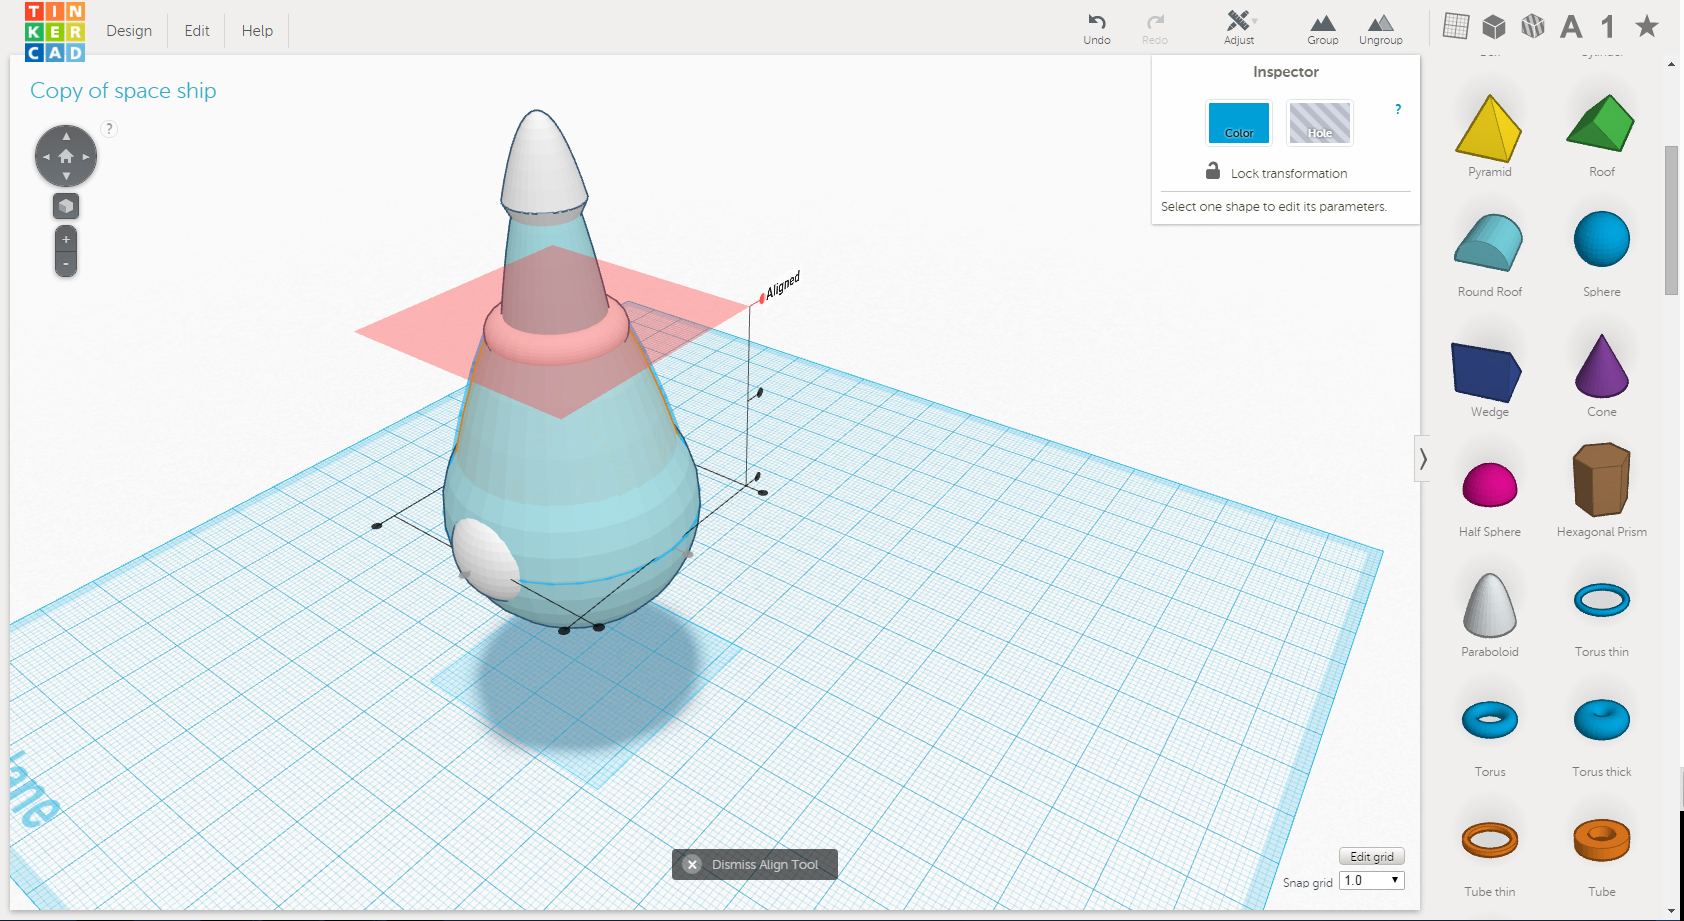The height and width of the screenshot is (921, 1684).
Task: Zoom out with the minus button
Action: pos(66,265)
